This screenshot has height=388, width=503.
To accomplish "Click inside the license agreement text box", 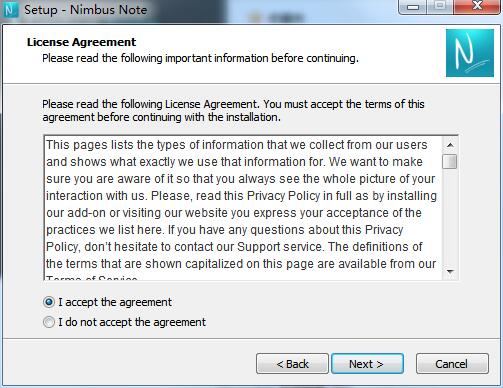I will pyautogui.click(x=243, y=207).
